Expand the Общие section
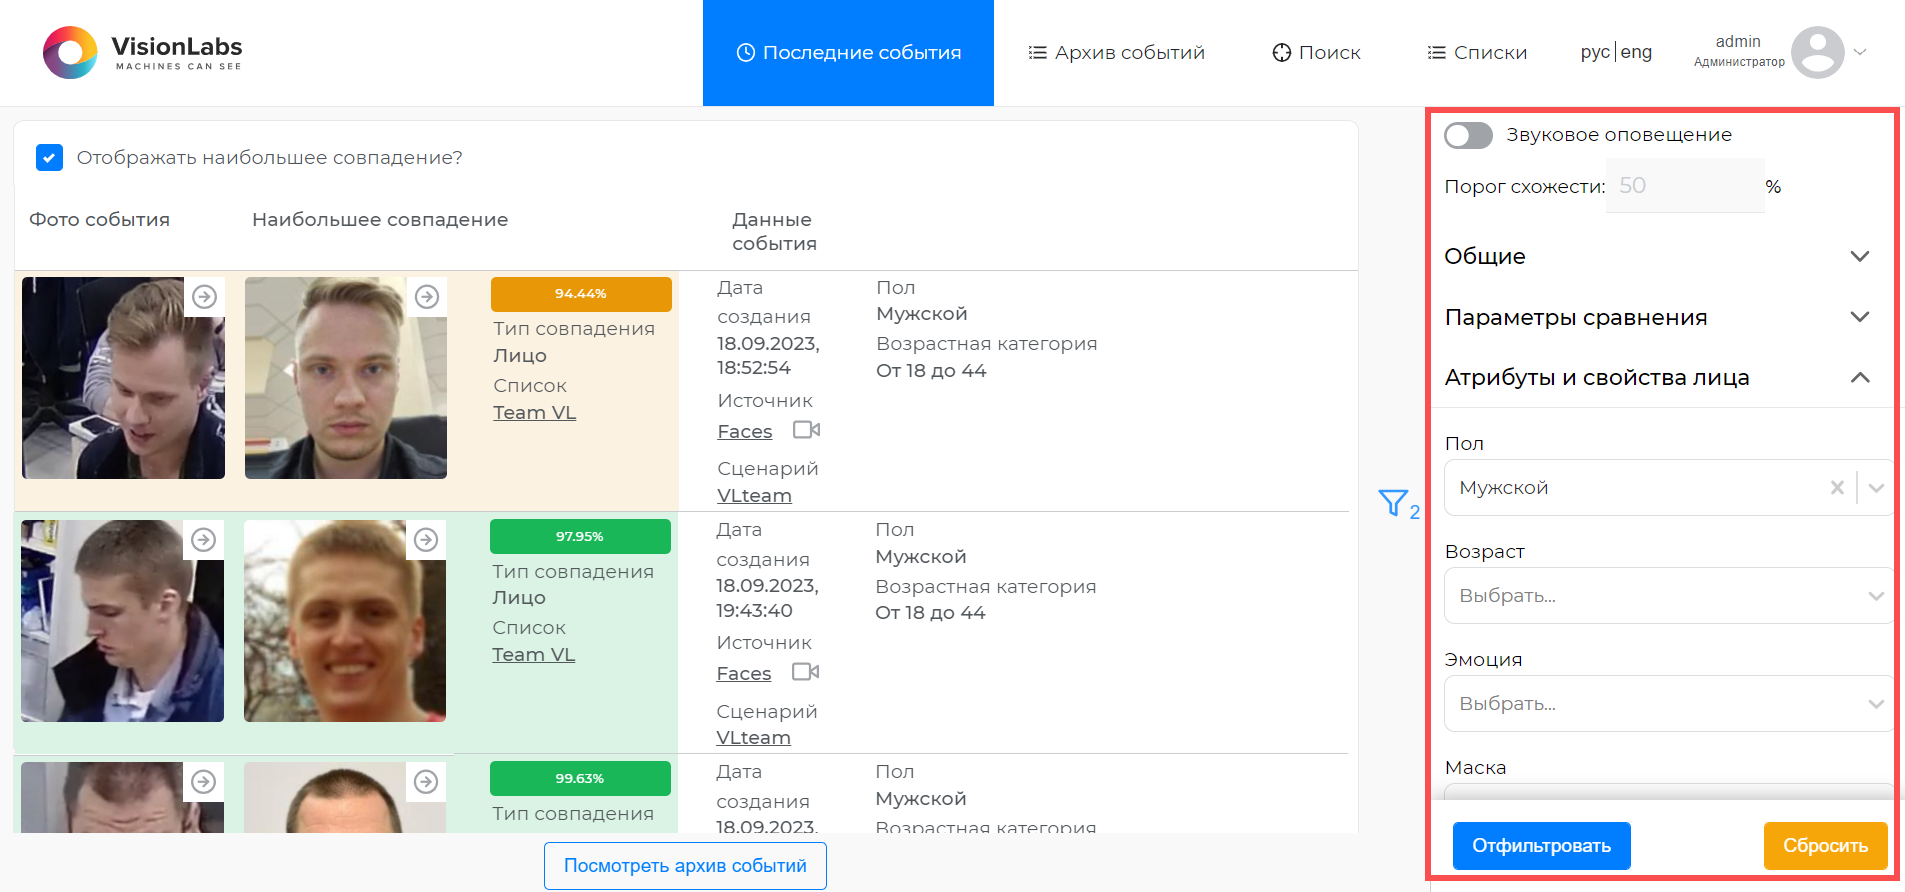This screenshot has height=892, width=1905. coord(1659,256)
